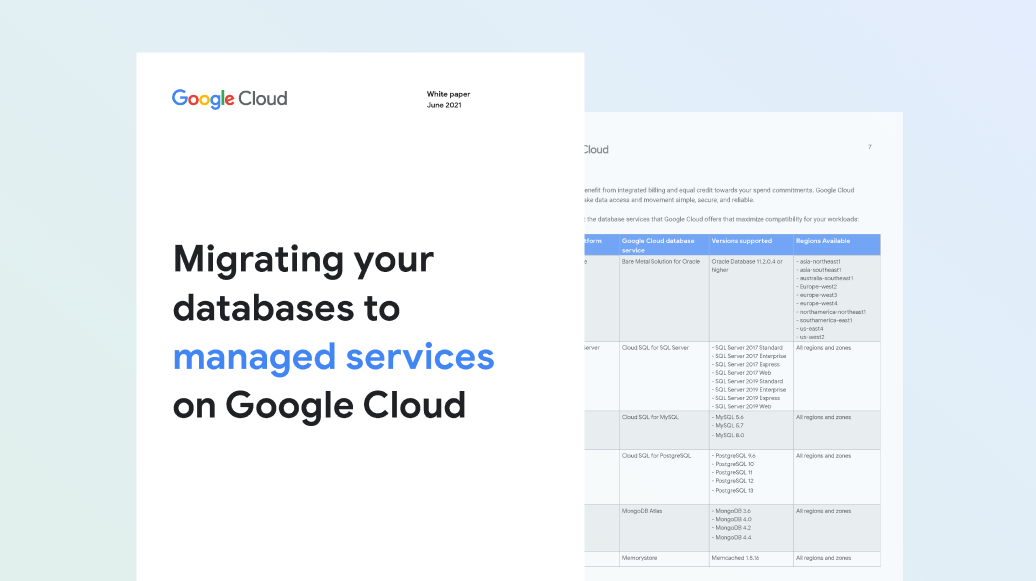Click the "Cloud SQL for MySQL" cell
The width and height of the screenshot is (1036, 581).
(x=650, y=418)
